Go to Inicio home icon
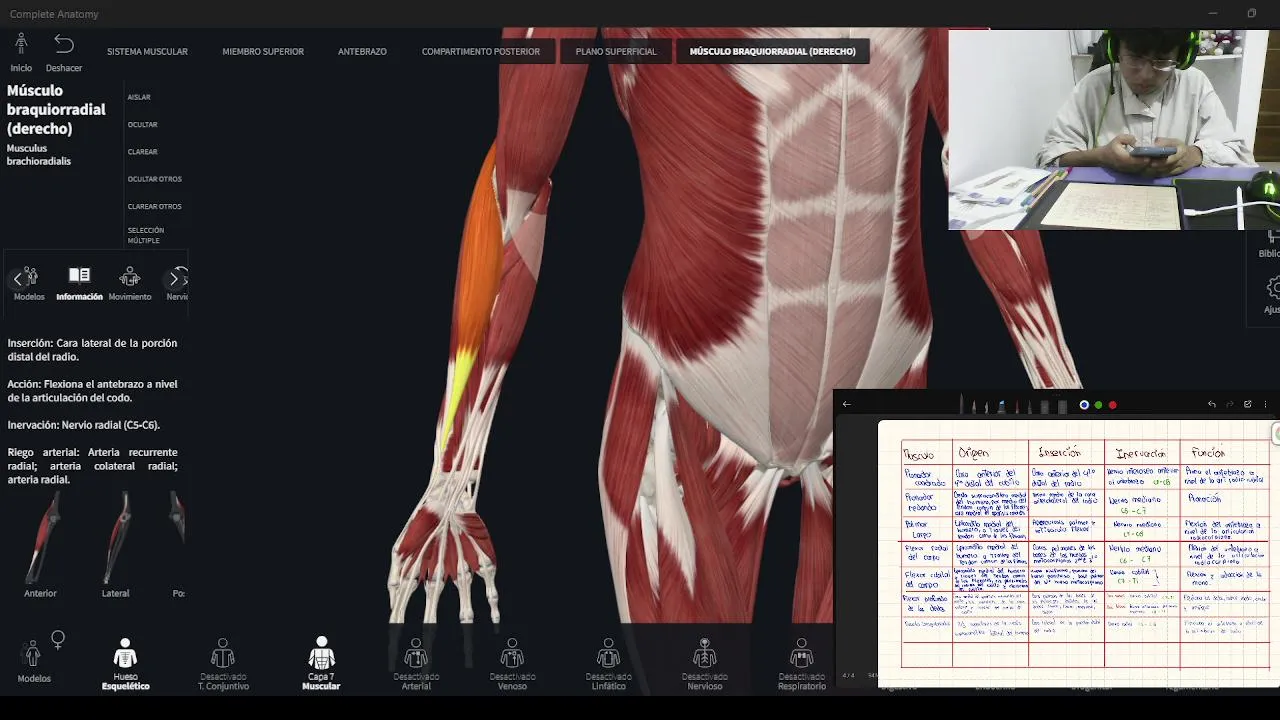1280x720 pixels. coord(21,44)
